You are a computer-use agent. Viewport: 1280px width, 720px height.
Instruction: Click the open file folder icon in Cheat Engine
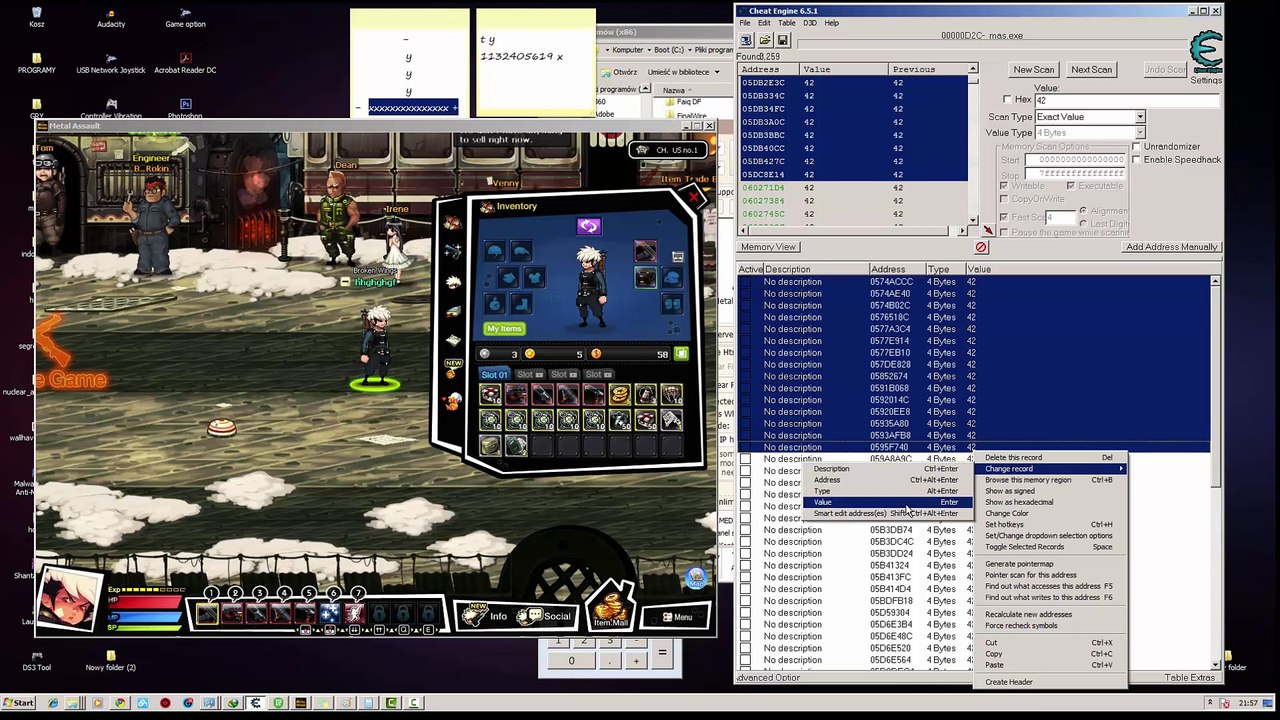[x=765, y=40]
